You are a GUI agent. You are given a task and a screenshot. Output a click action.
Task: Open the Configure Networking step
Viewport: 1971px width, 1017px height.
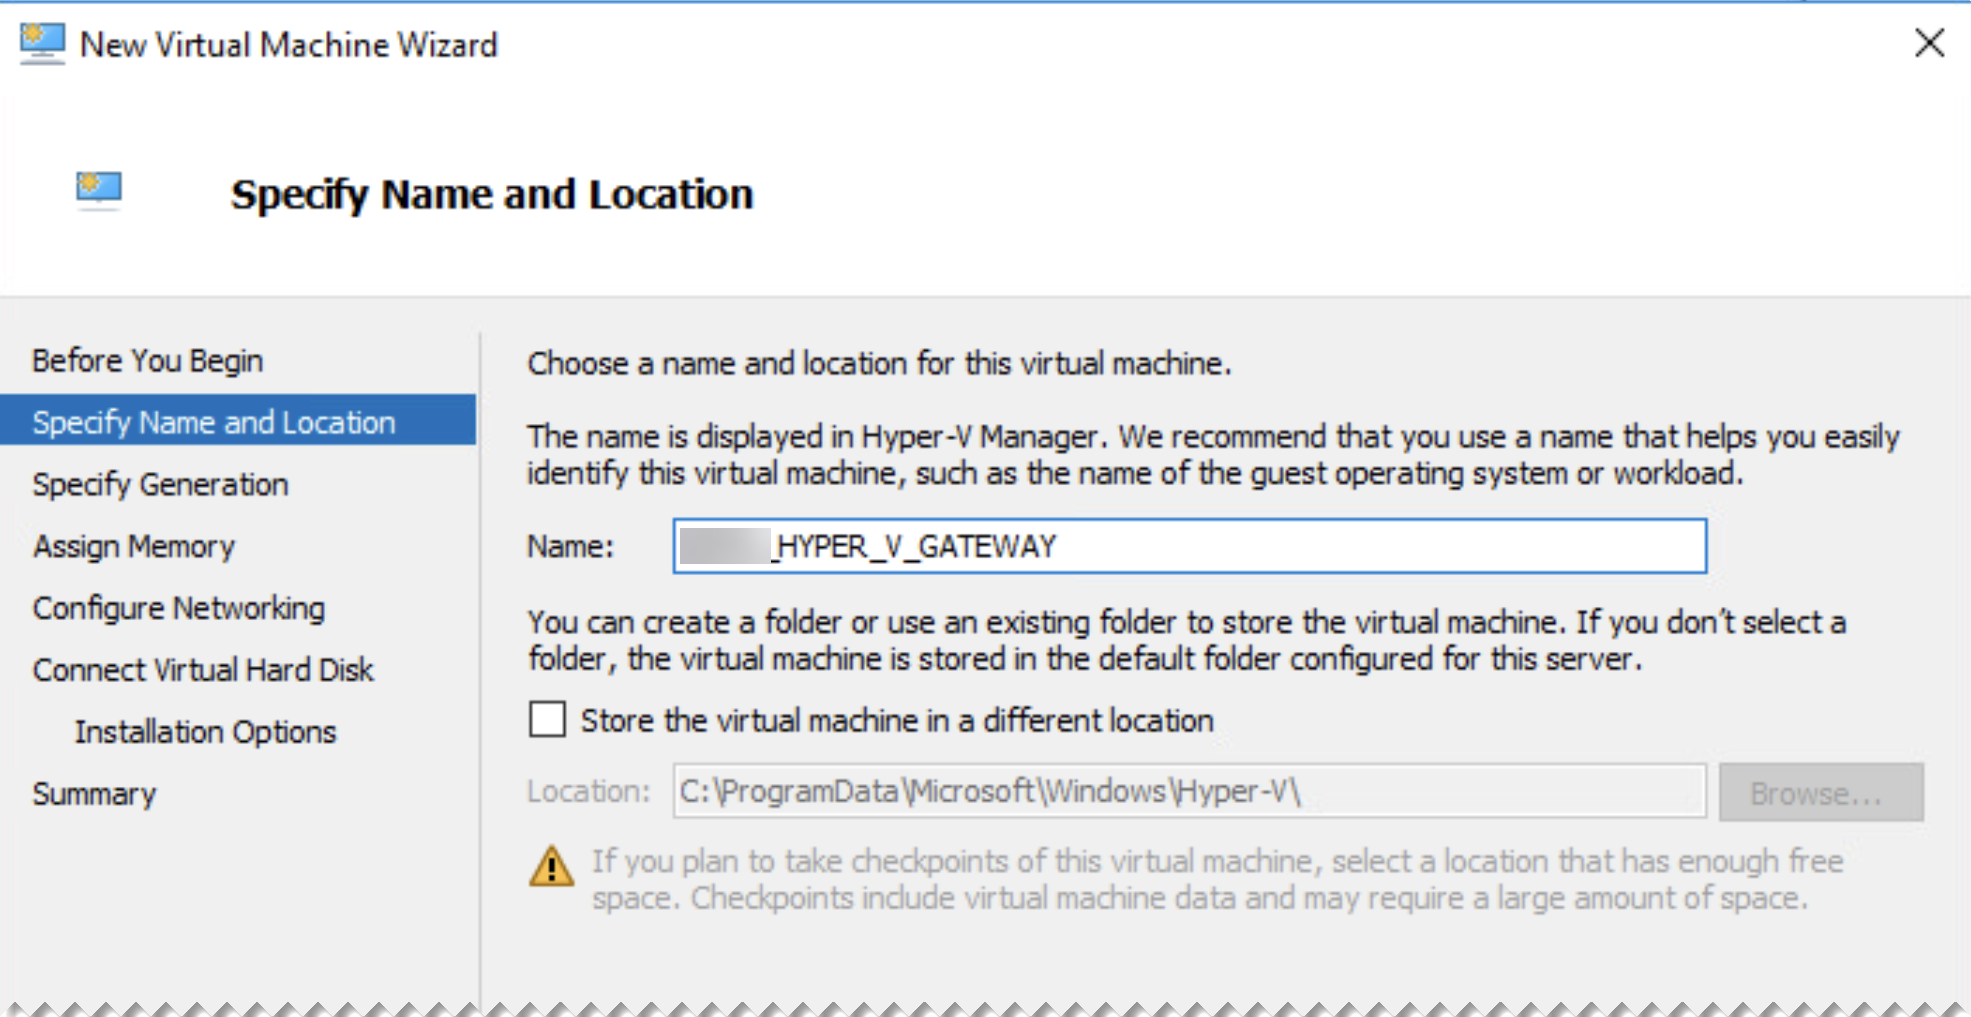(x=178, y=608)
